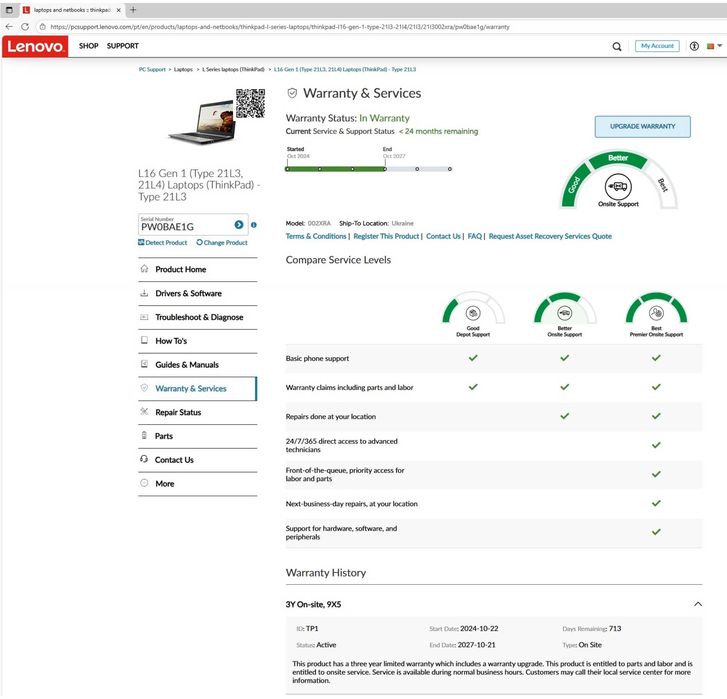The image size is (727, 699).
Task: Click the shield icon beside Warranty & Services heading
Action: tap(292, 94)
